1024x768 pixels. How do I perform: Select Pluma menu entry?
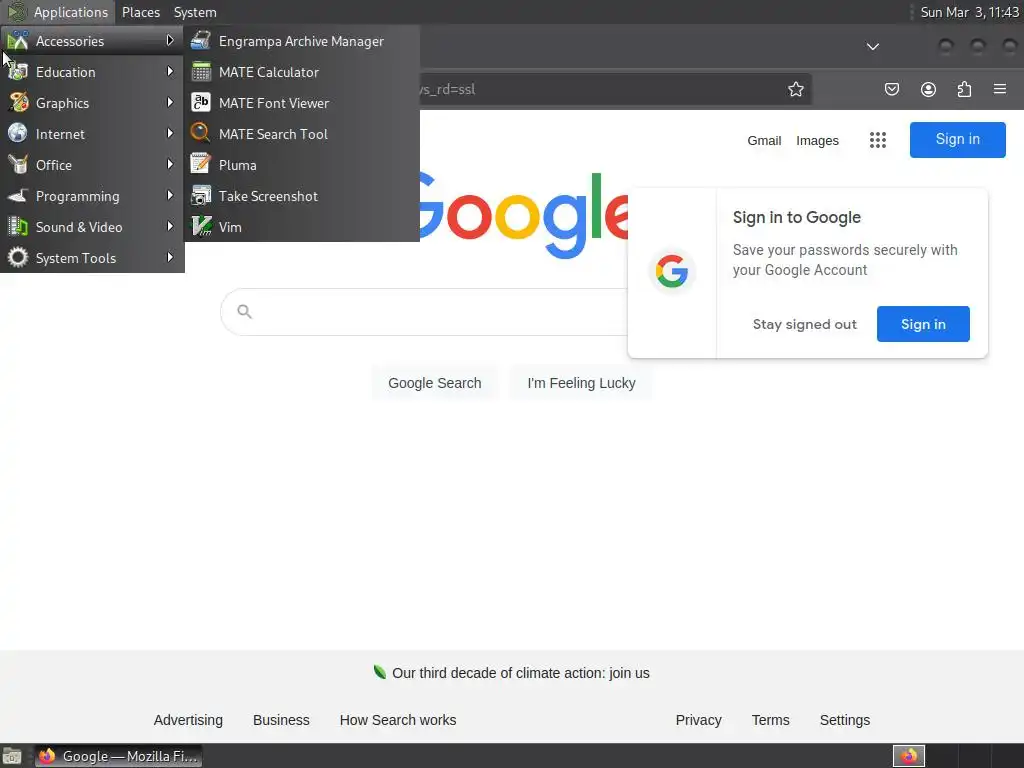[x=302, y=165]
